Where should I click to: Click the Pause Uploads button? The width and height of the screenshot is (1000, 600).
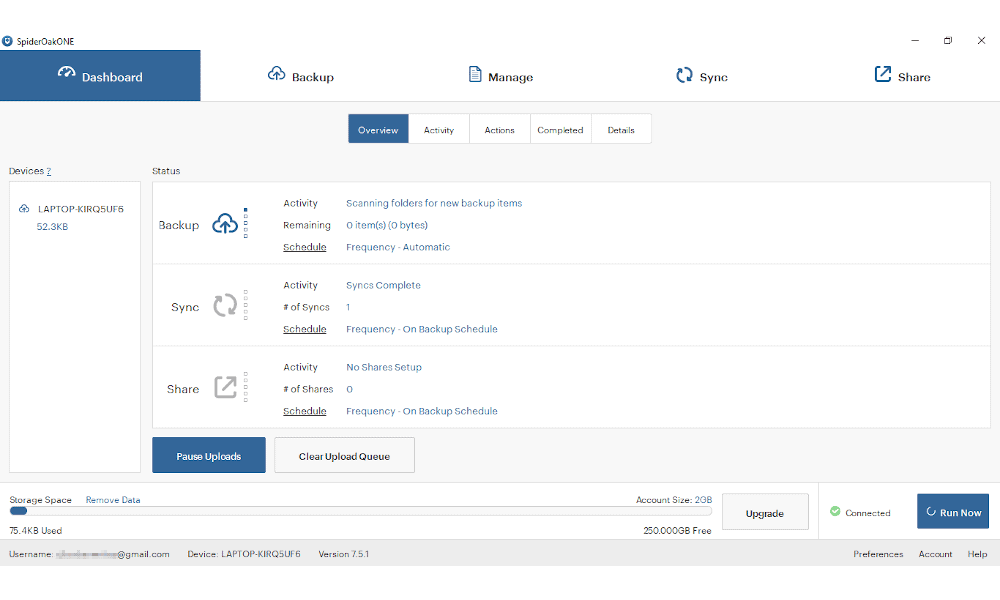coord(209,455)
